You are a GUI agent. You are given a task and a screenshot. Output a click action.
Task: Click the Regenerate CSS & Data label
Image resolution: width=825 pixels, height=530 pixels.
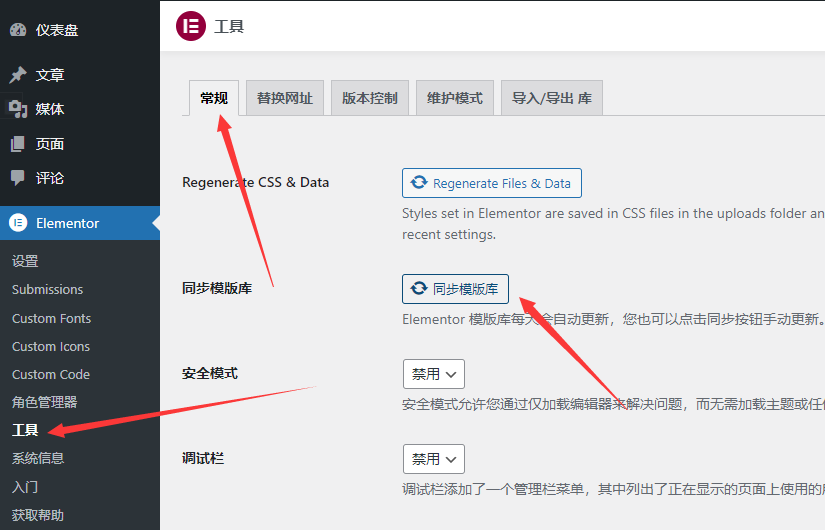coord(256,182)
